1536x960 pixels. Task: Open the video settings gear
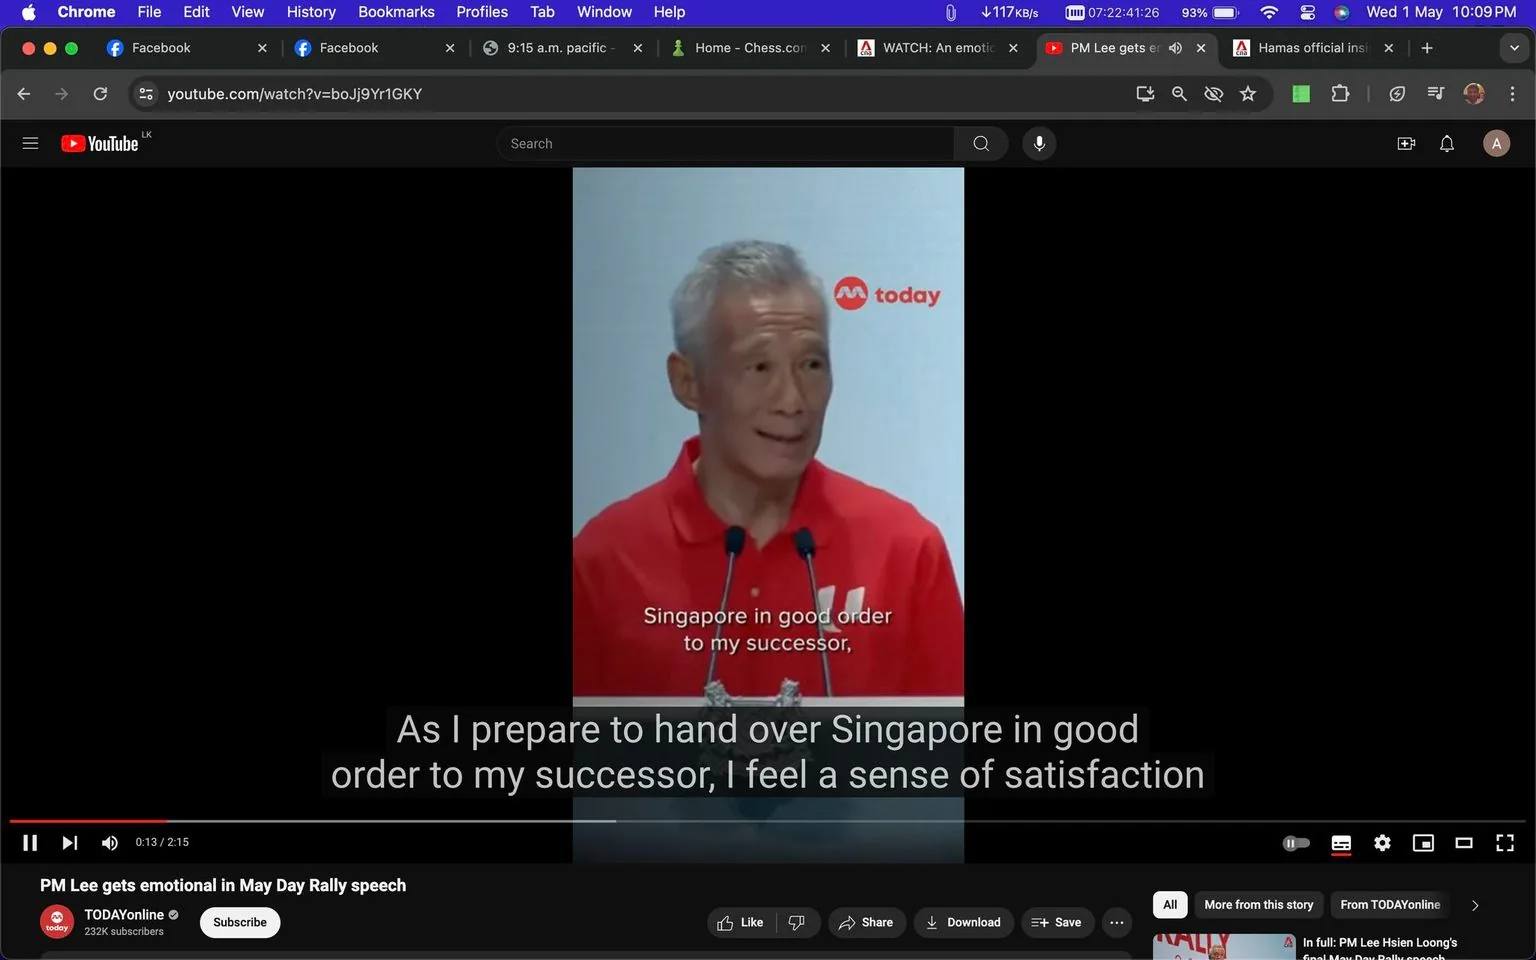tap(1382, 843)
